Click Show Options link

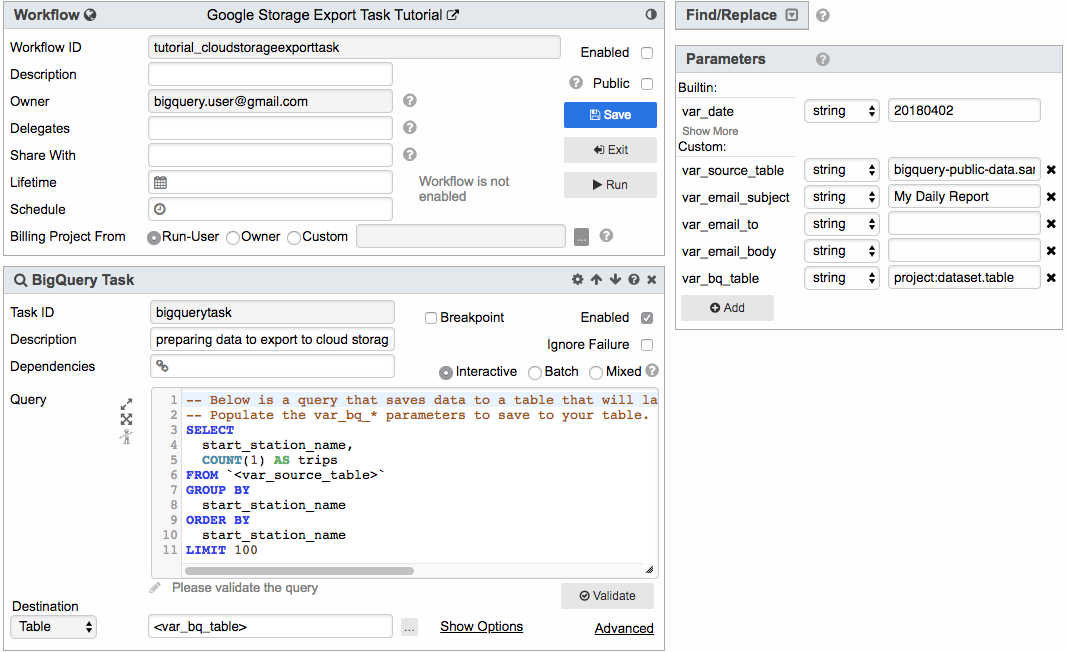coord(481,627)
